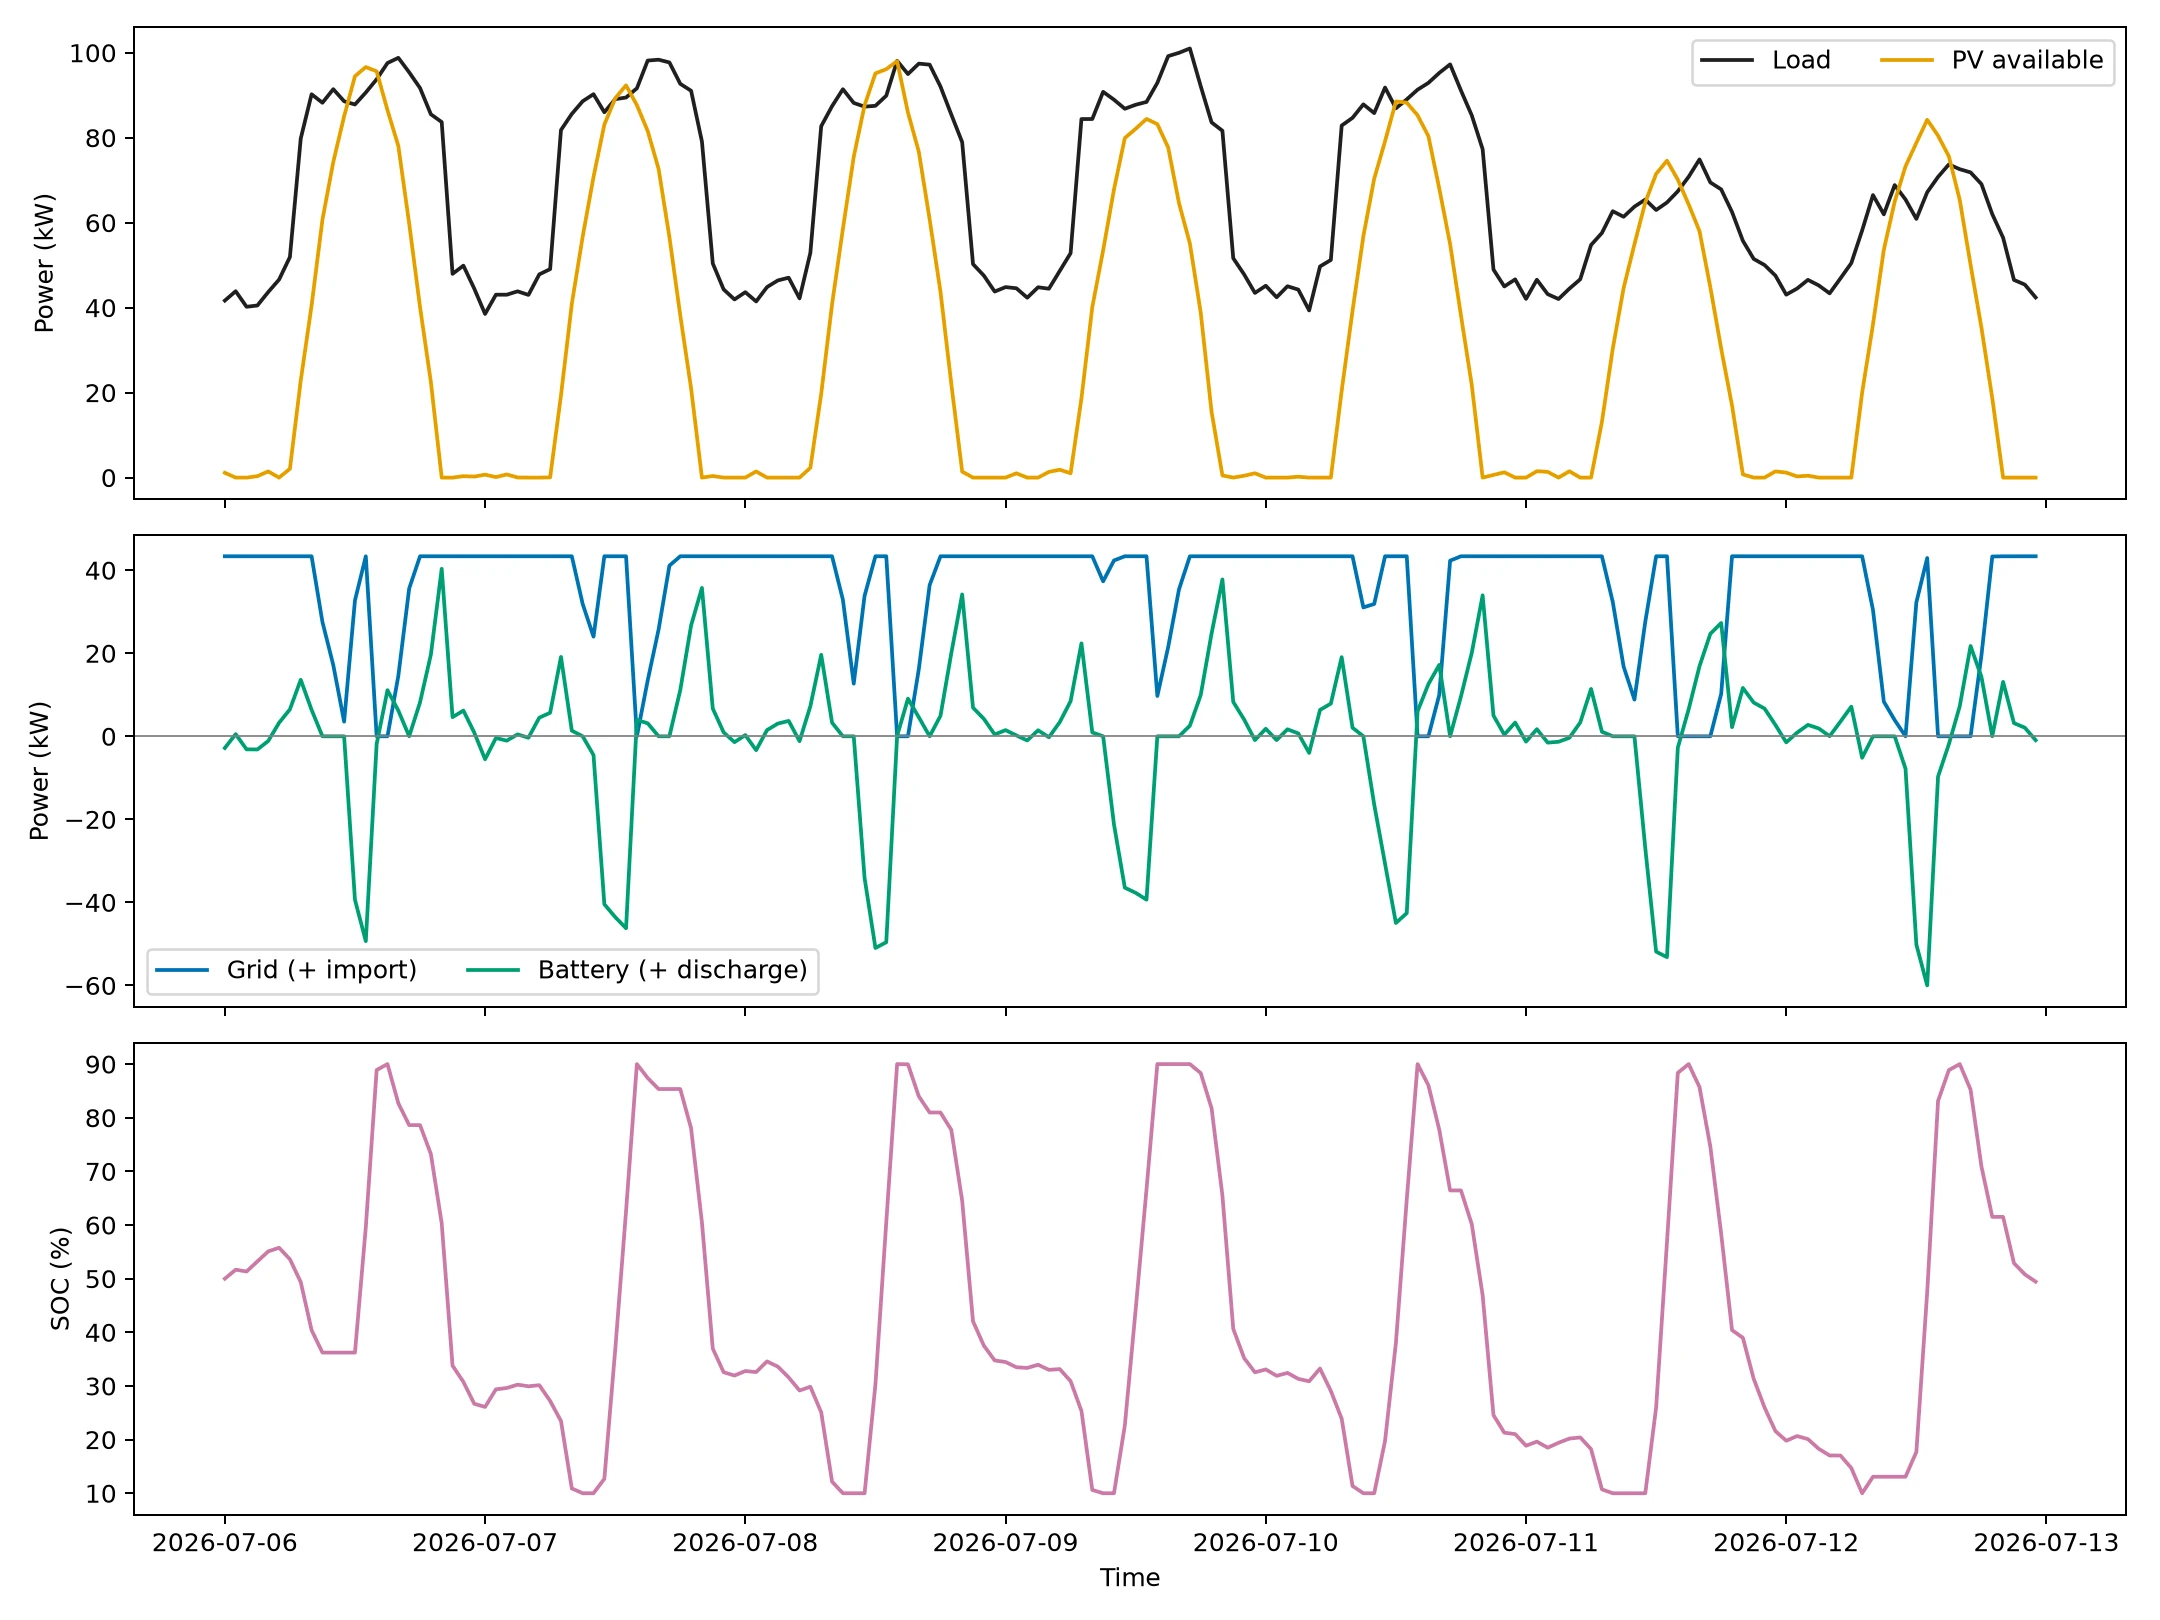
Task: Click the '2026-07-09' x-axis date label
Action: (x=1006, y=1543)
